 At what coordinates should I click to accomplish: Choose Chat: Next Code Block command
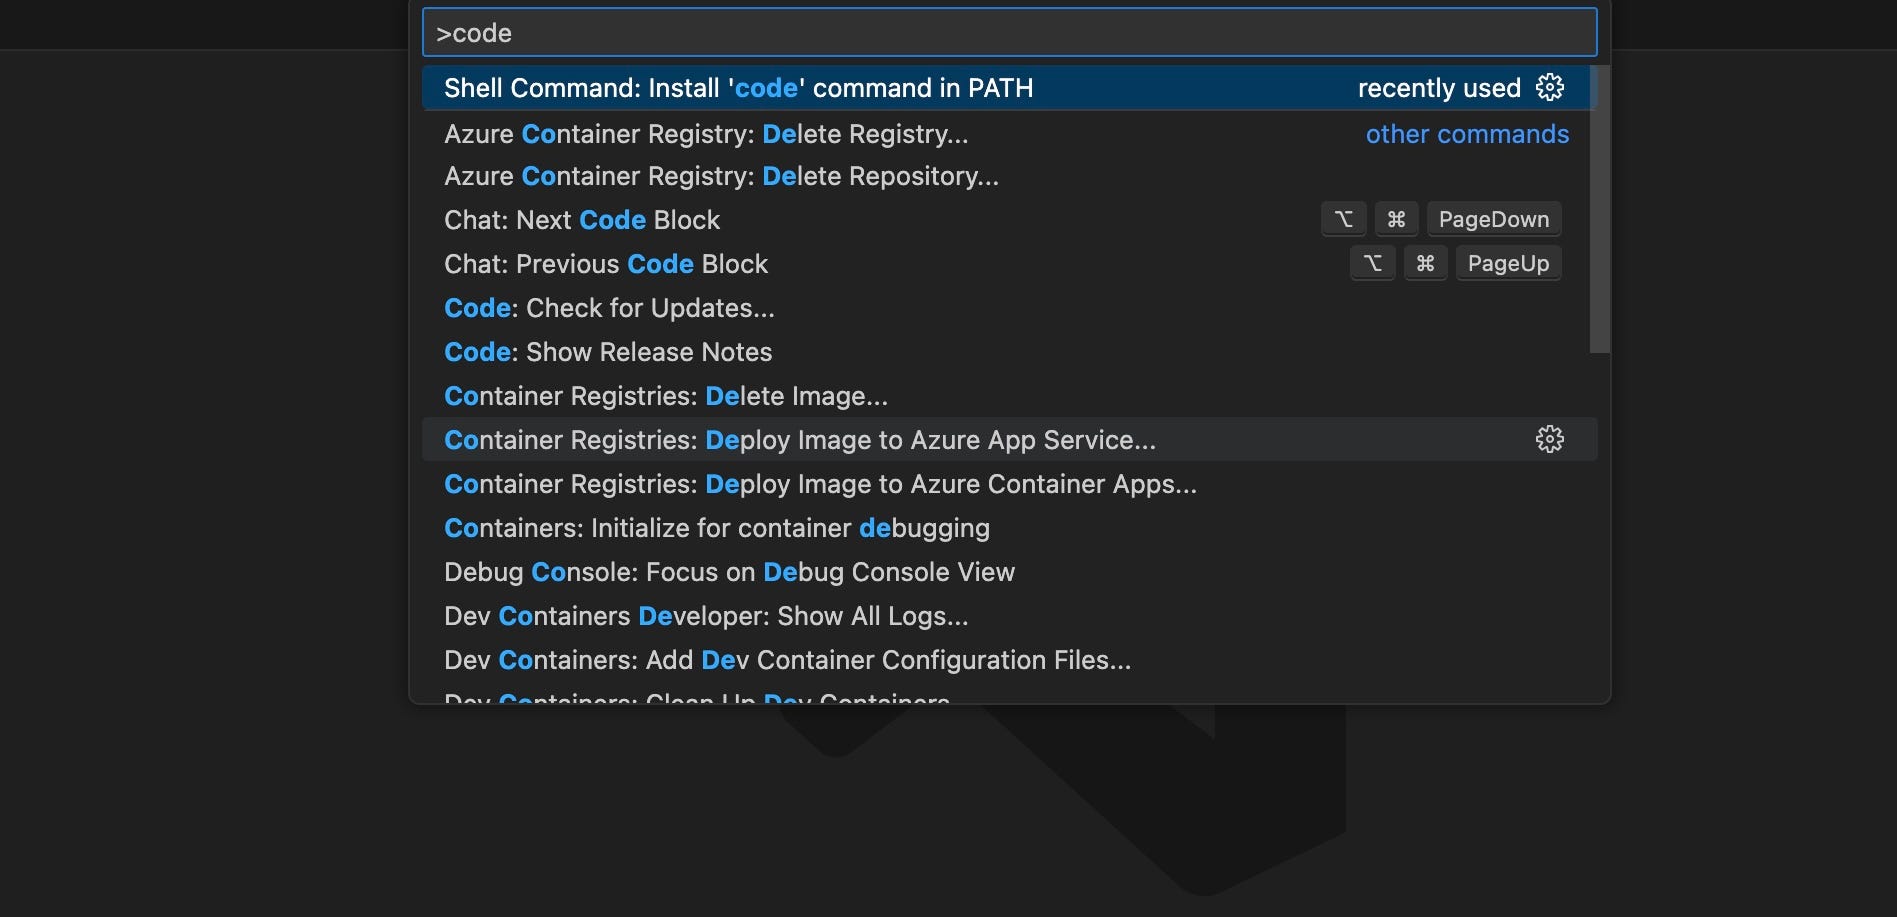tap(582, 220)
